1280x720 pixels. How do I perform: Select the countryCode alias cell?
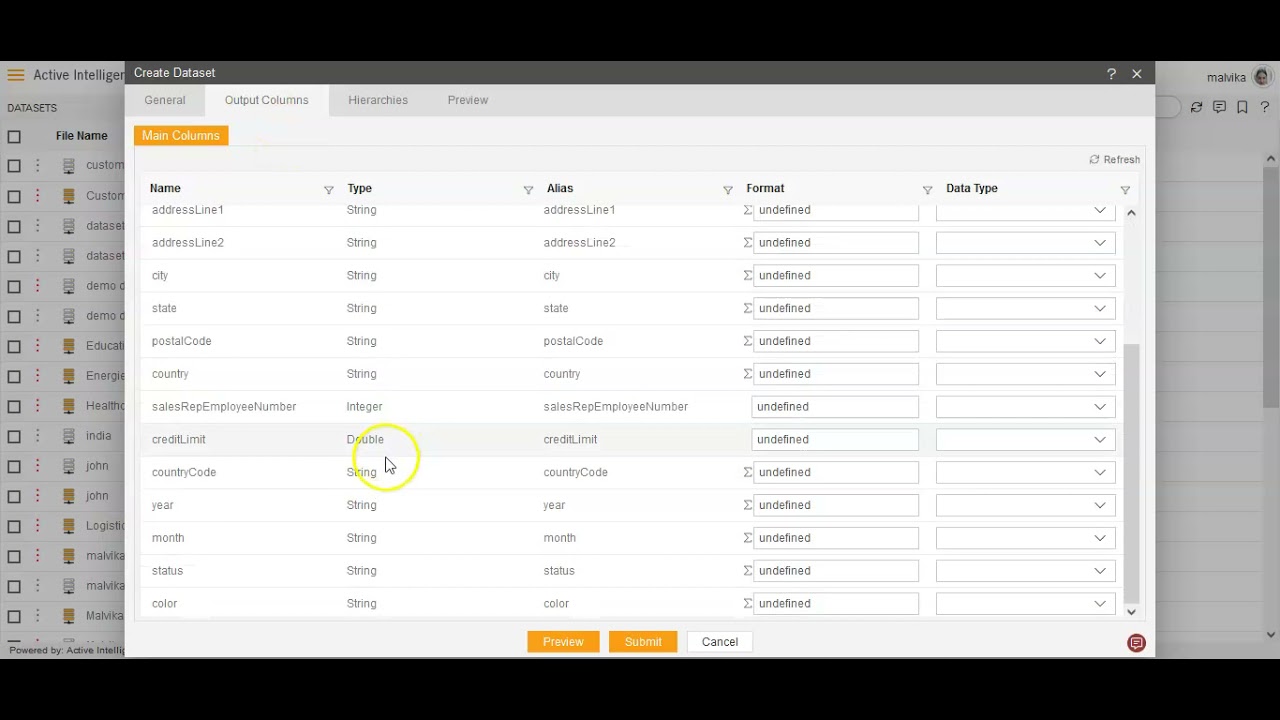(576, 472)
